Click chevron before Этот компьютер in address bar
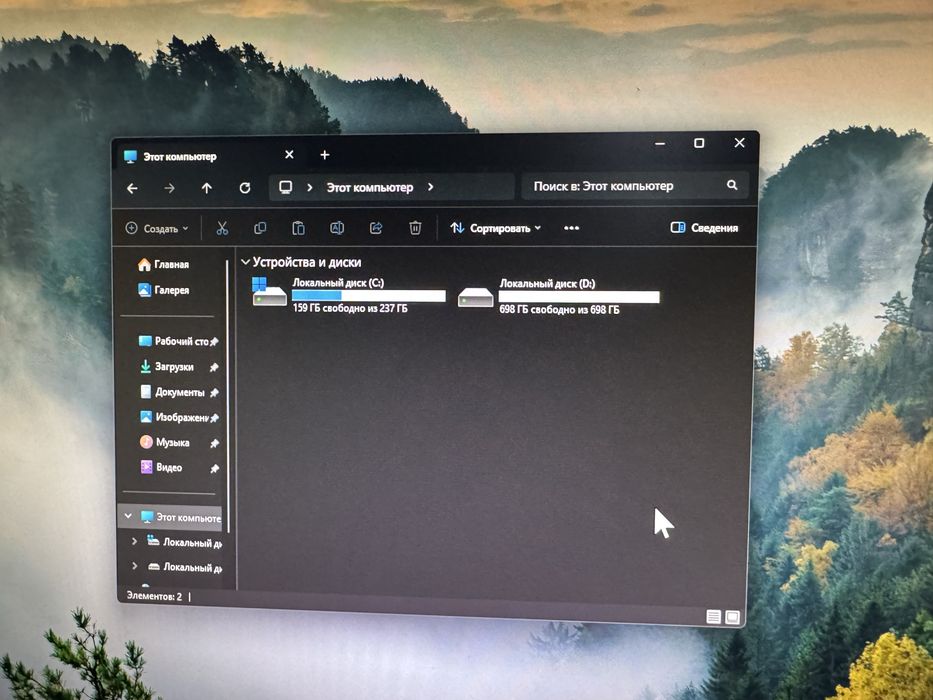This screenshot has height=700, width=933. click(x=309, y=187)
